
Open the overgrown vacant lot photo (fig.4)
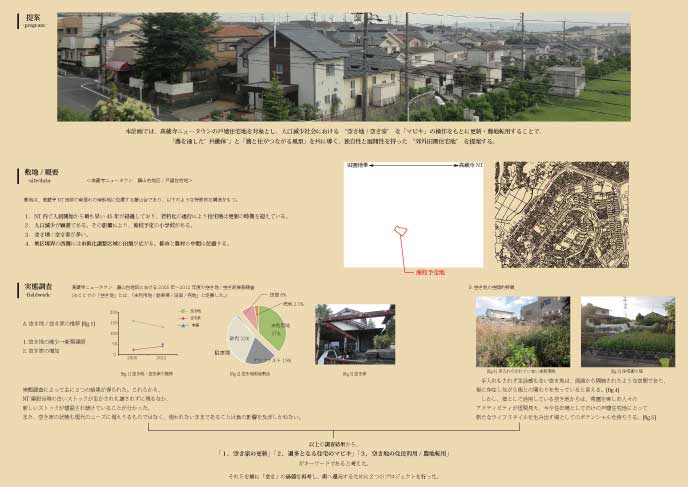click(x=523, y=332)
